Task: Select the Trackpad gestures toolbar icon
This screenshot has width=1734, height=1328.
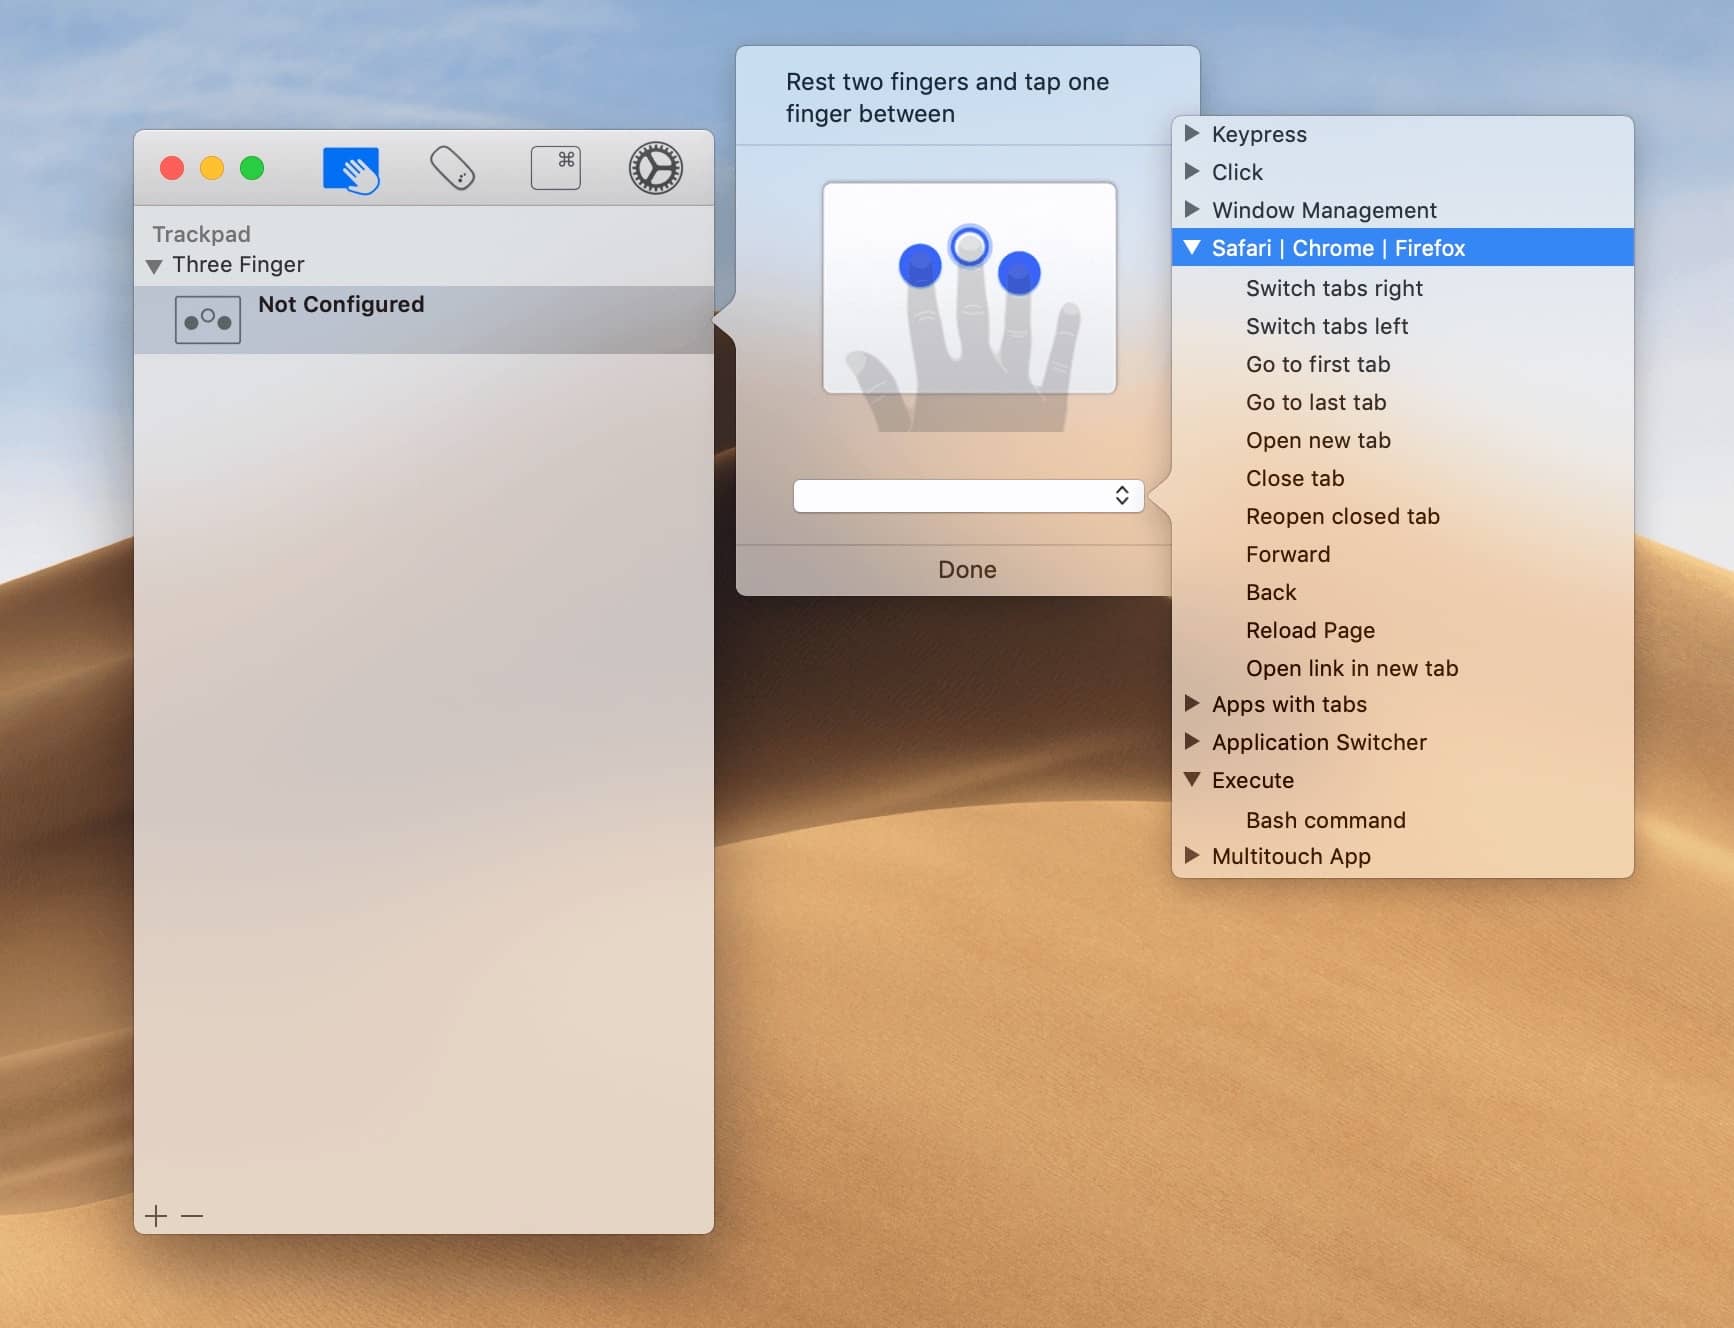Action: (x=351, y=169)
